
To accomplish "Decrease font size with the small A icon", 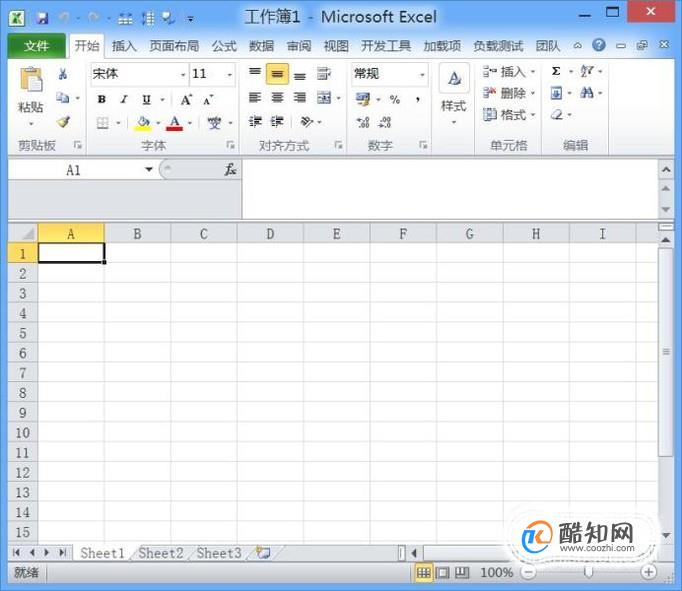I will coord(208,100).
